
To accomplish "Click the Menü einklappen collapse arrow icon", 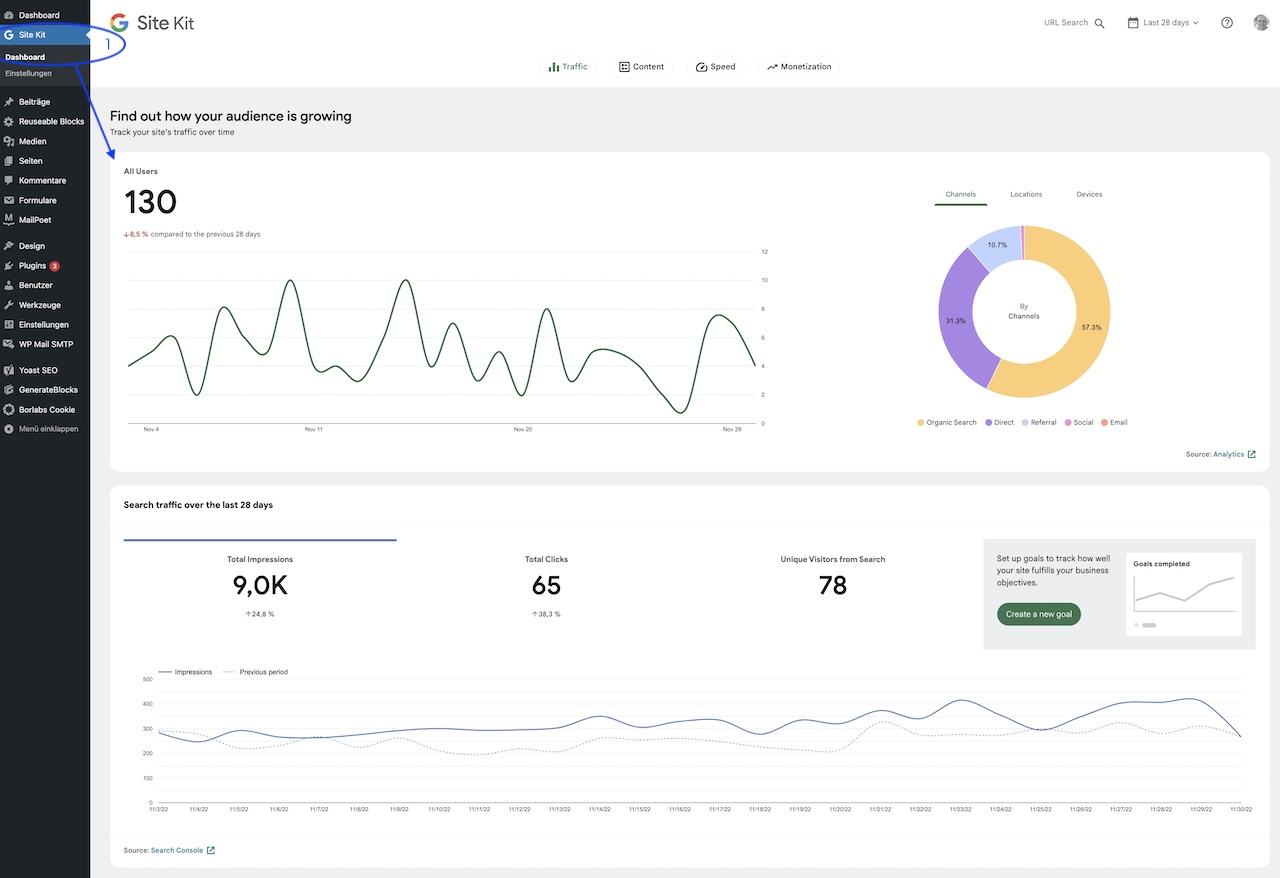I will [9, 429].
